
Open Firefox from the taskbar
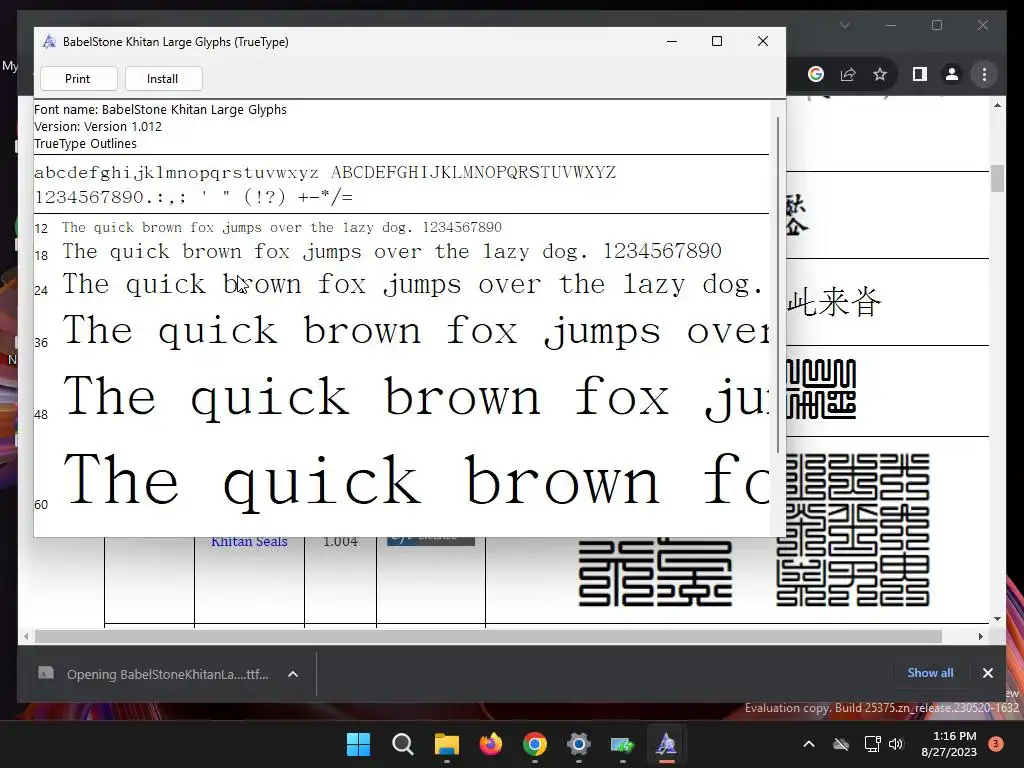[490, 744]
